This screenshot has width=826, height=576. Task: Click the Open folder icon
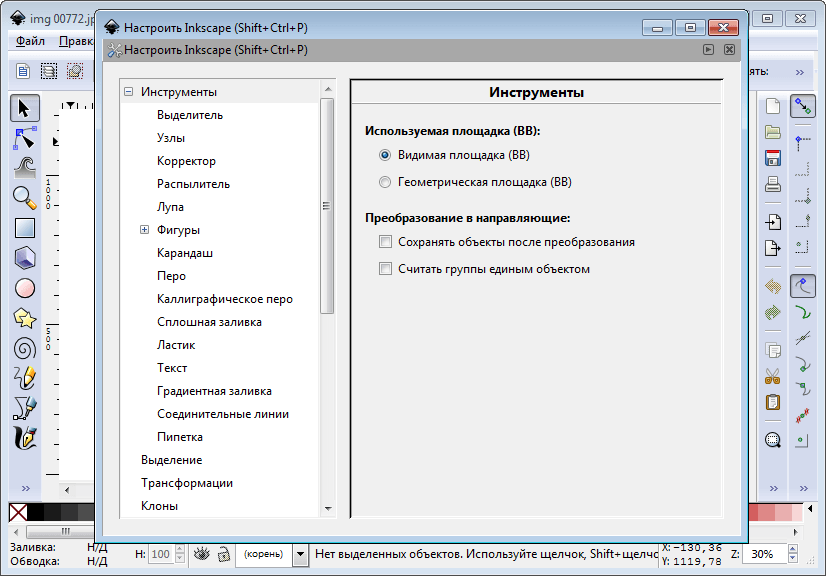click(773, 132)
